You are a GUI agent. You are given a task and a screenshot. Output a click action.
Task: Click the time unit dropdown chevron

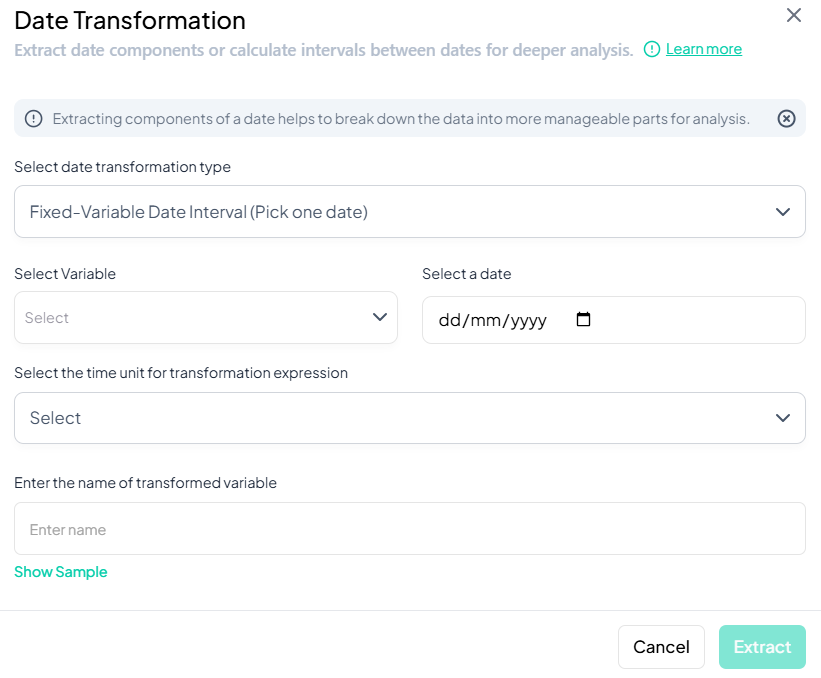click(x=783, y=418)
